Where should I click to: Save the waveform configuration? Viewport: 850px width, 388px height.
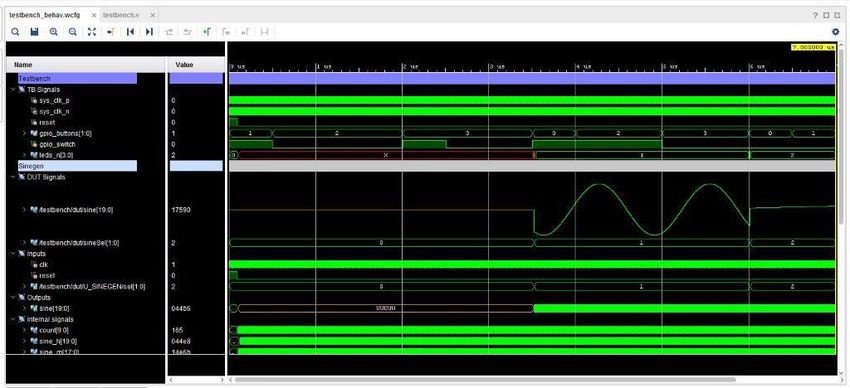(34, 32)
